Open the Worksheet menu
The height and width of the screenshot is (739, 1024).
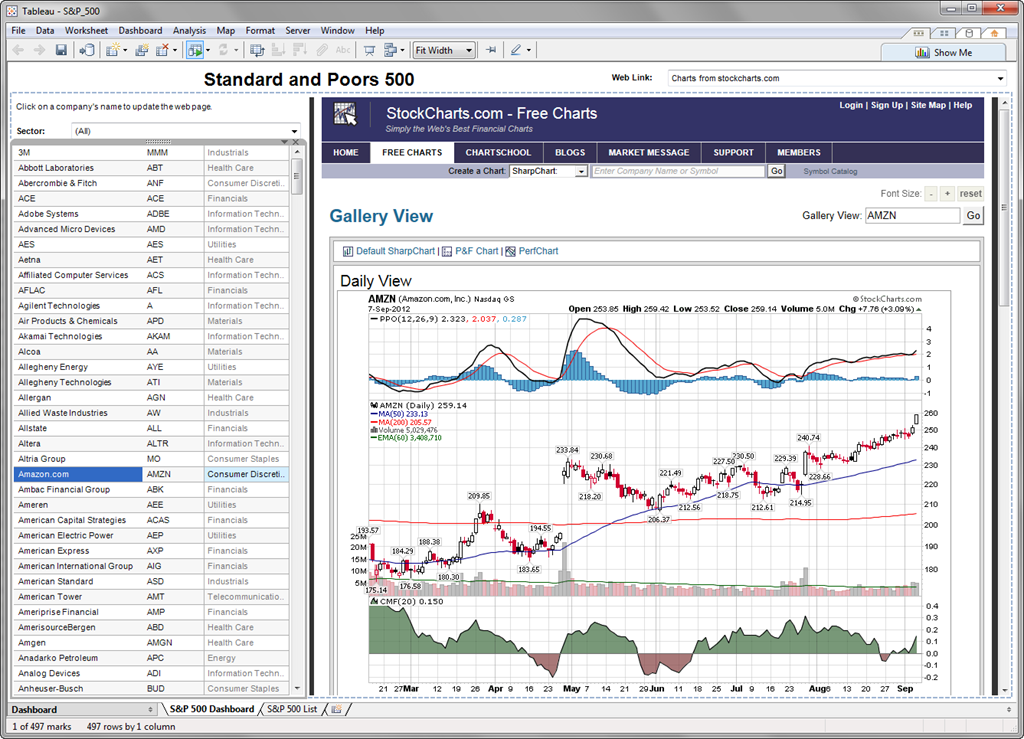click(x=86, y=31)
